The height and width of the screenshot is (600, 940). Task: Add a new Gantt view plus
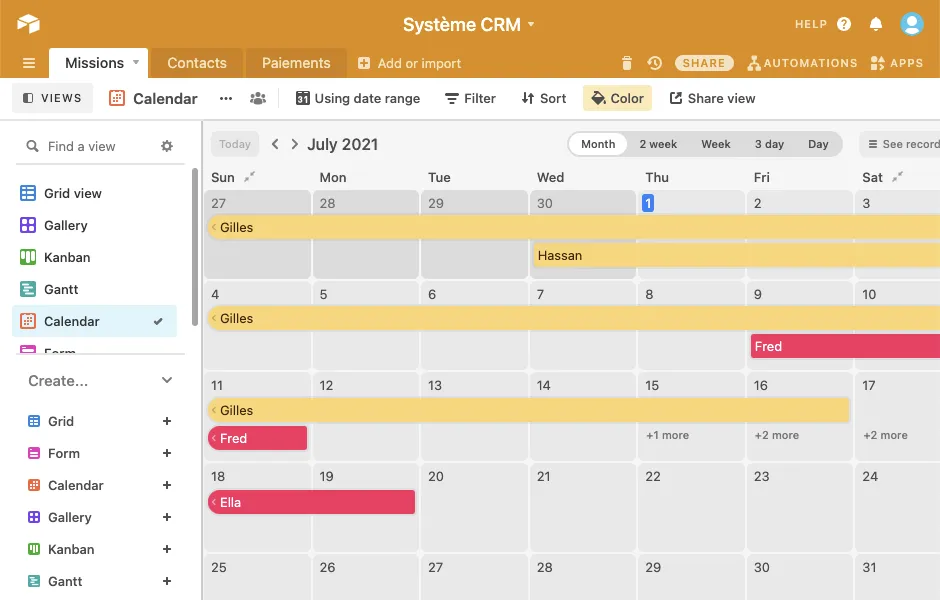167,581
